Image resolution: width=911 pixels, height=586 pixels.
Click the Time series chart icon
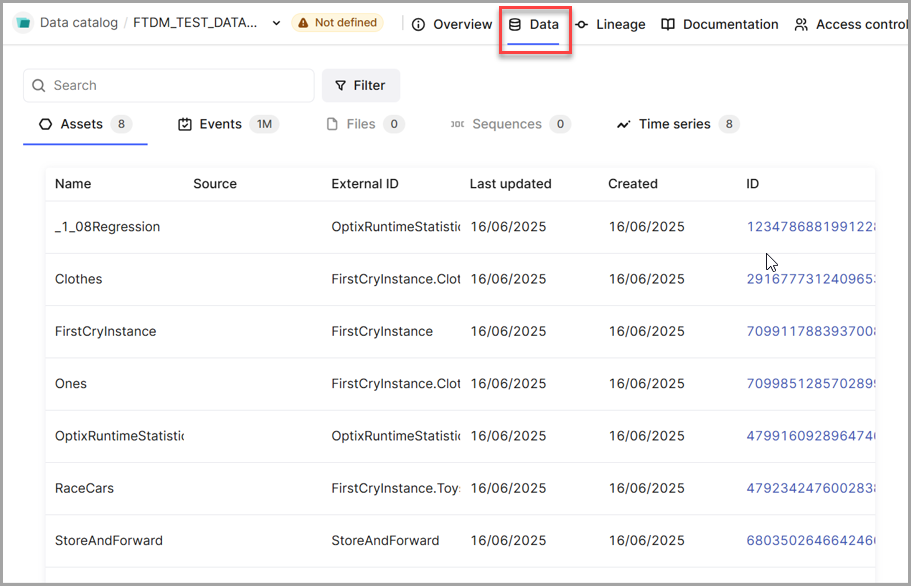623,124
